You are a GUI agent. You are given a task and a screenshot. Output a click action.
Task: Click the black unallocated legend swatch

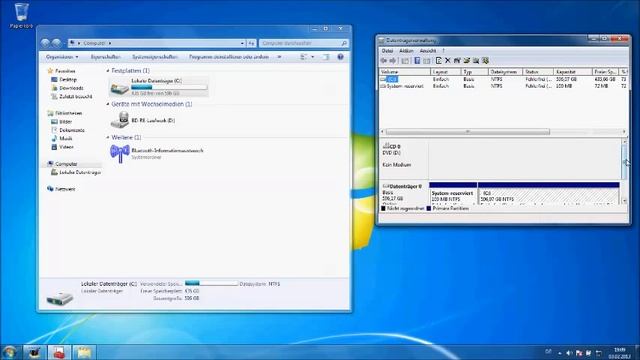tap(383, 209)
